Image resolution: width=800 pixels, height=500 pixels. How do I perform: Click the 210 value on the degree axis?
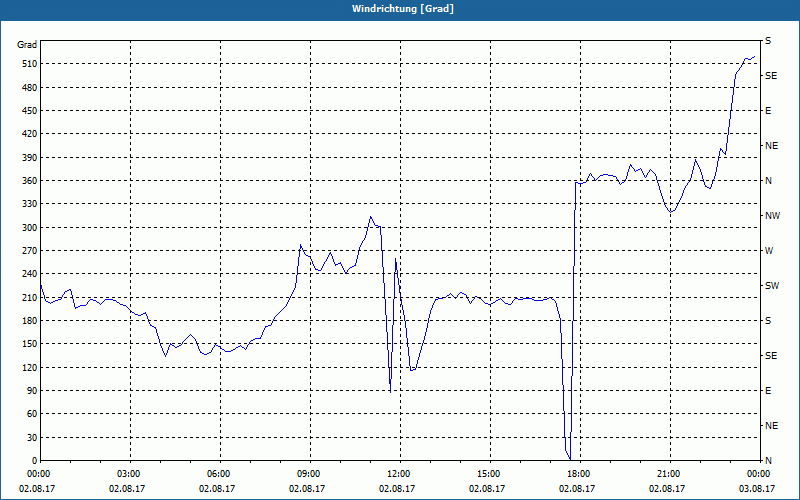(29, 297)
